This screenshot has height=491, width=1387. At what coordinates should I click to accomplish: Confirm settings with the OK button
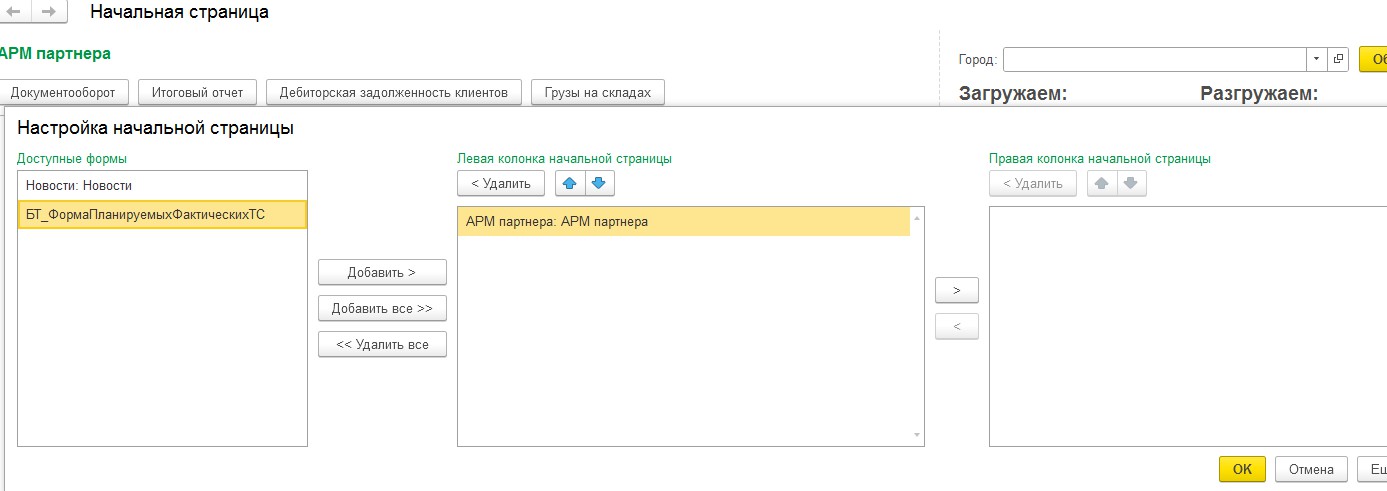1241,469
